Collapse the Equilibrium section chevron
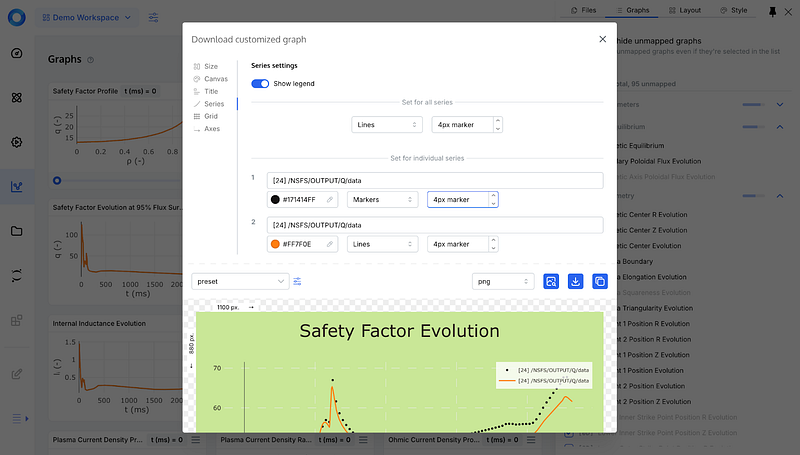 tap(780, 127)
